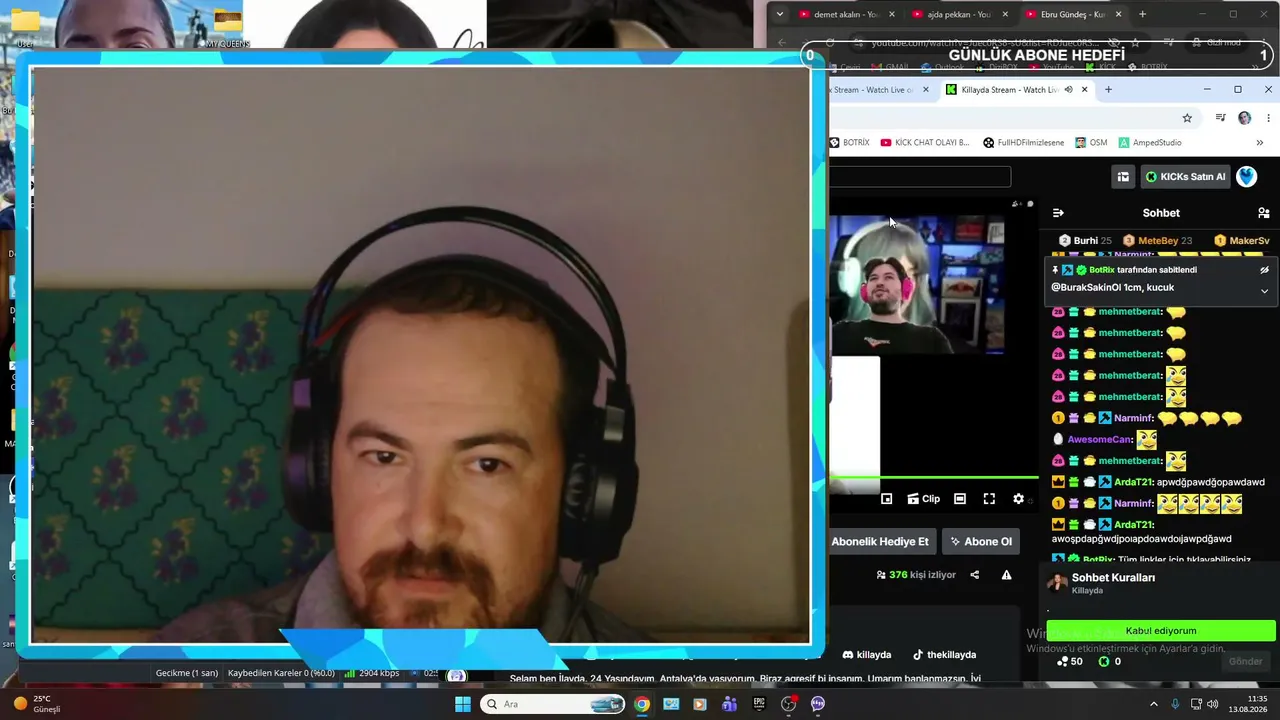This screenshot has width=1280, height=720.
Task: Open Chrome from the taskbar
Action: coord(642,704)
